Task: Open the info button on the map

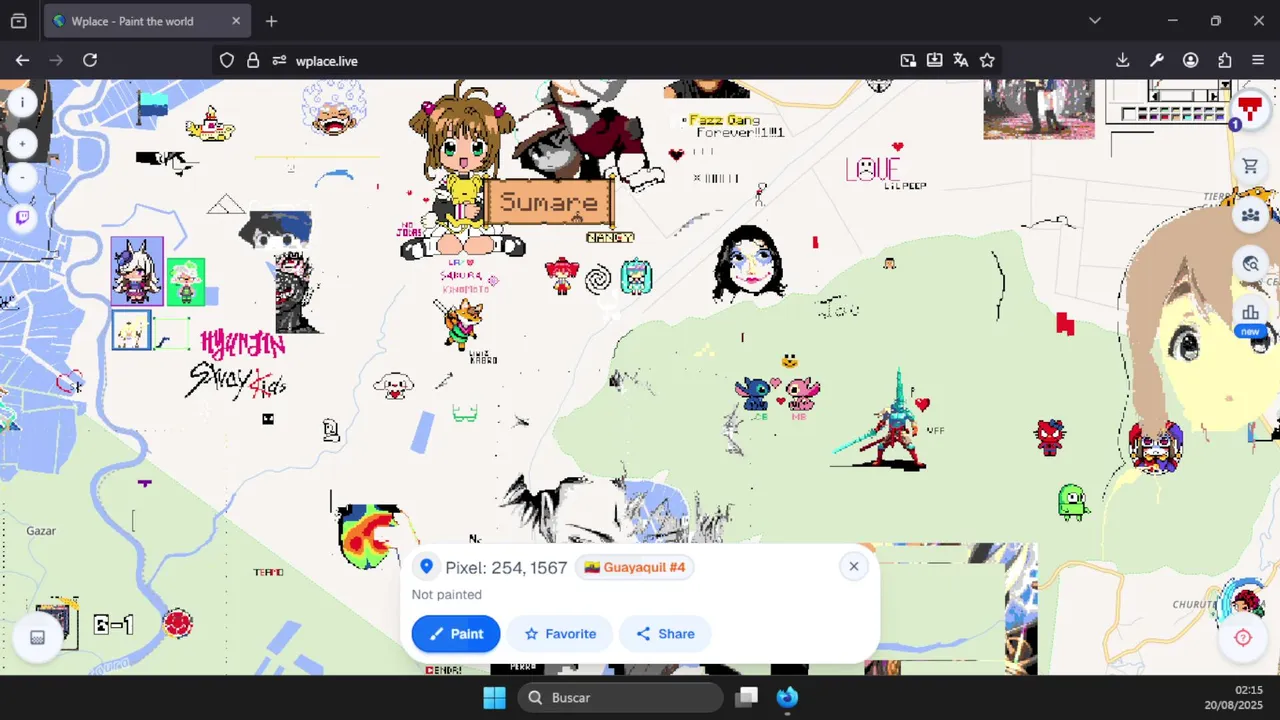Action: pyautogui.click(x=22, y=102)
